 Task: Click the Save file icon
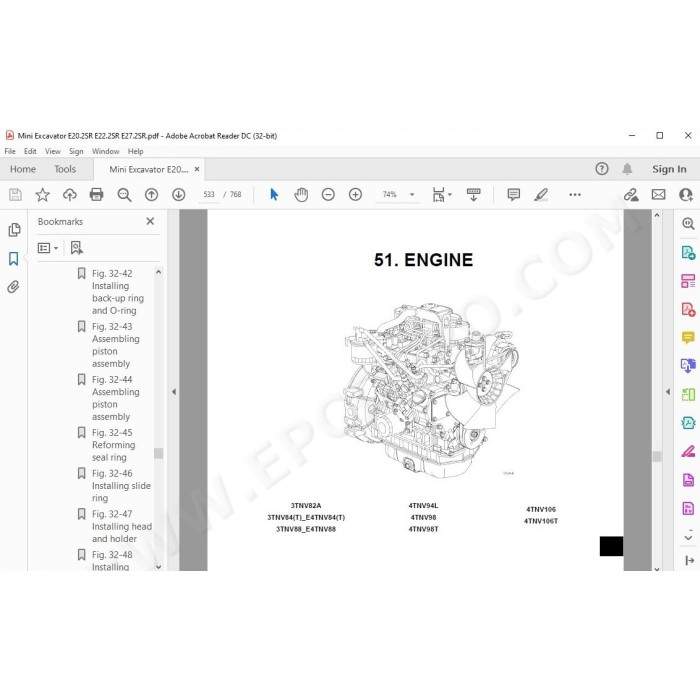tap(15, 195)
